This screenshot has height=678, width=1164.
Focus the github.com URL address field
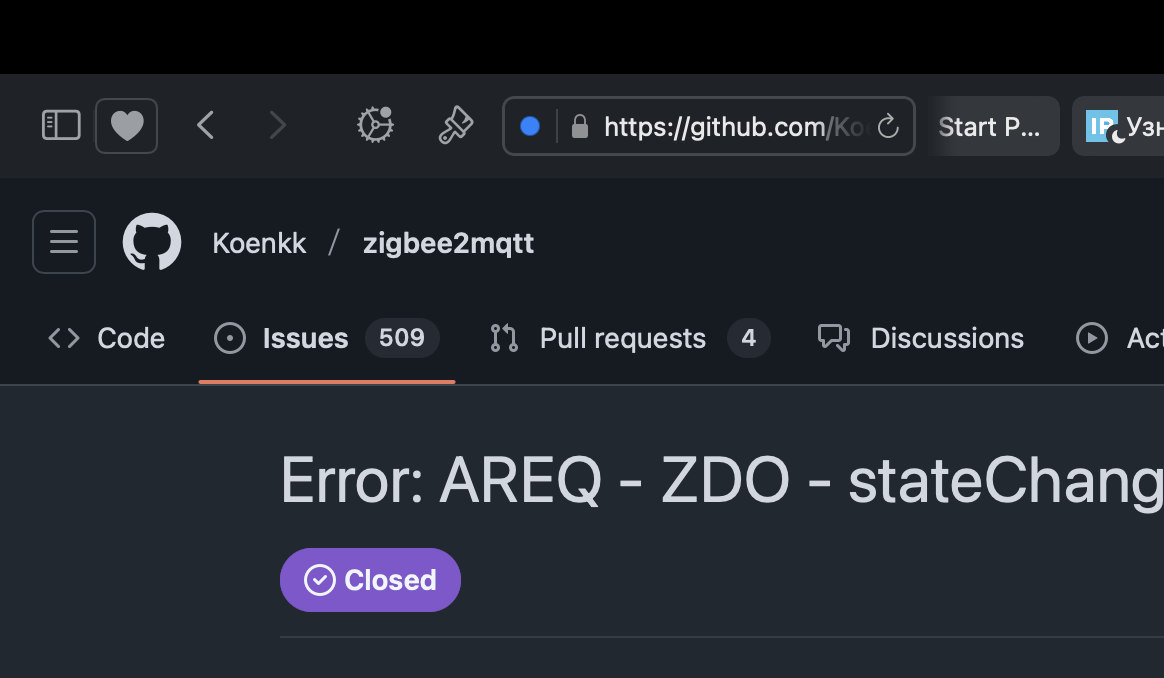click(x=732, y=127)
